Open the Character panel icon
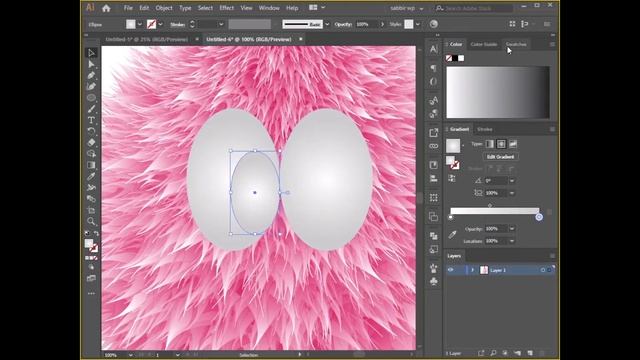640x360 pixels. pyautogui.click(x=433, y=49)
